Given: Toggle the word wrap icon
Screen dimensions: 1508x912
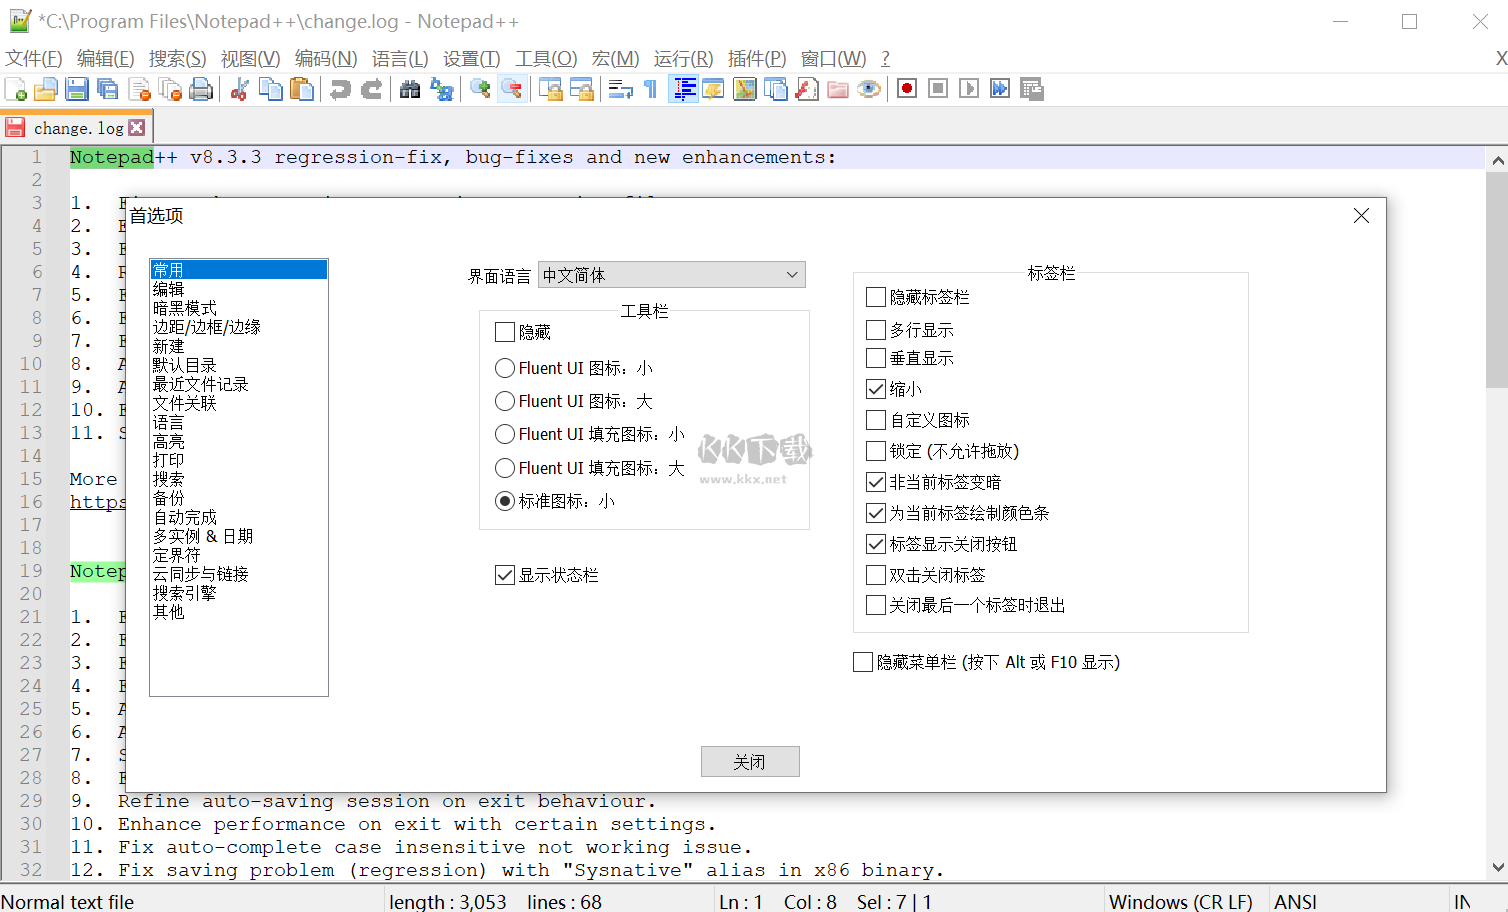Looking at the screenshot, I should click(x=621, y=89).
